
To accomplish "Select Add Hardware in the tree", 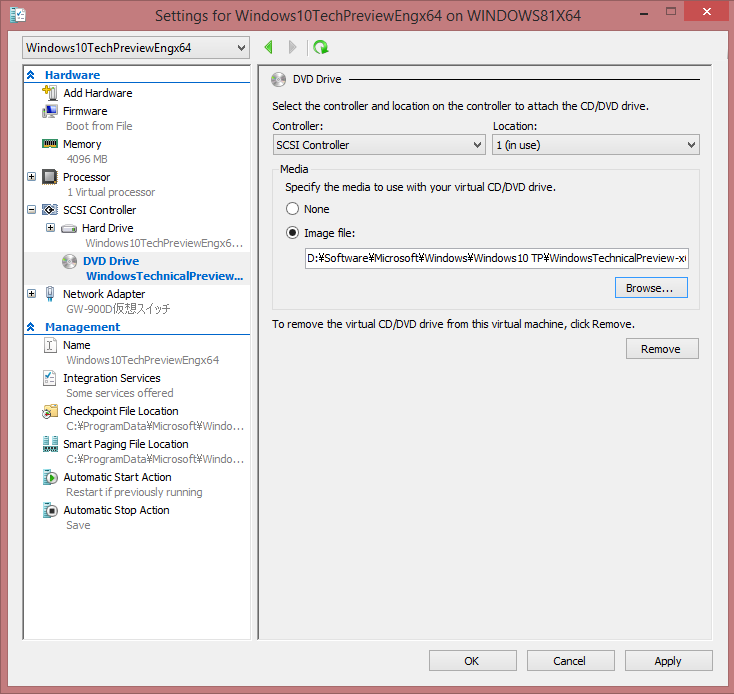I will [x=98, y=93].
